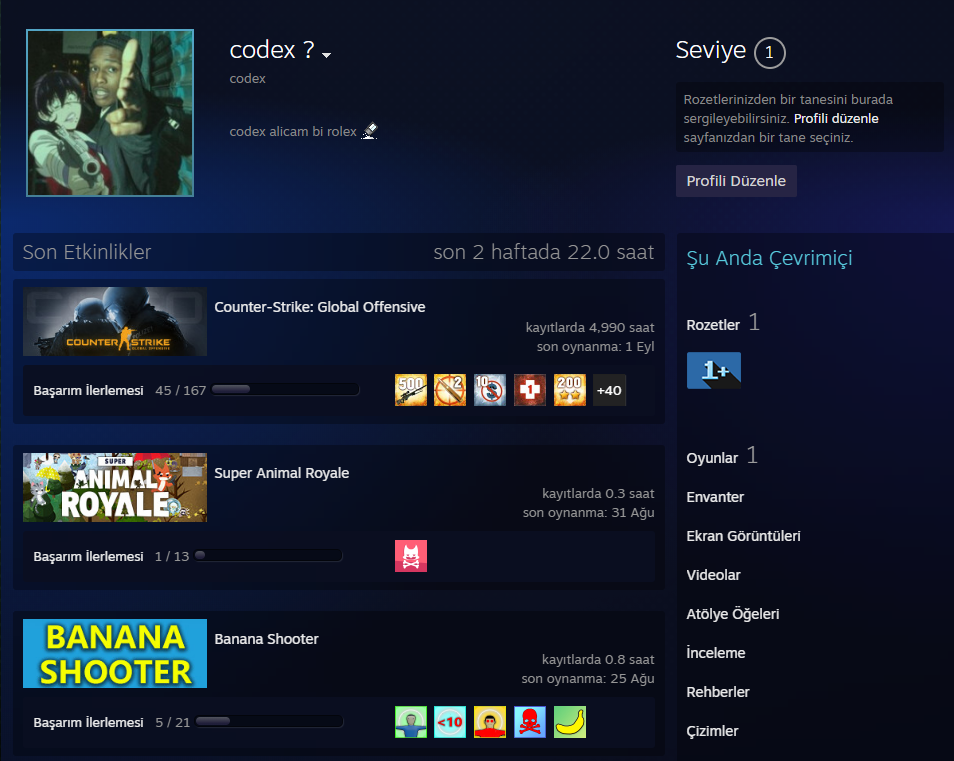Open the Banana Shooter banner image
This screenshot has height=761, width=954.
pyautogui.click(x=115, y=654)
